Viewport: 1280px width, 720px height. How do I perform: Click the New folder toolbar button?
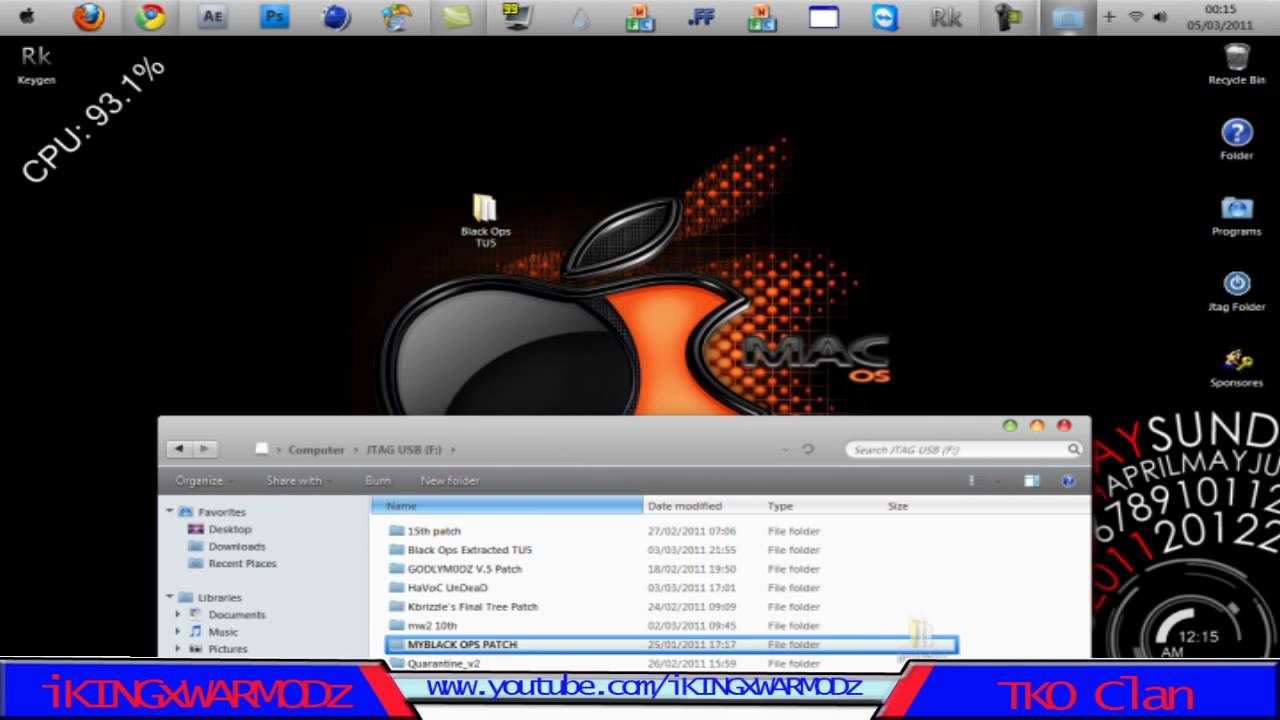pyautogui.click(x=450, y=481)
